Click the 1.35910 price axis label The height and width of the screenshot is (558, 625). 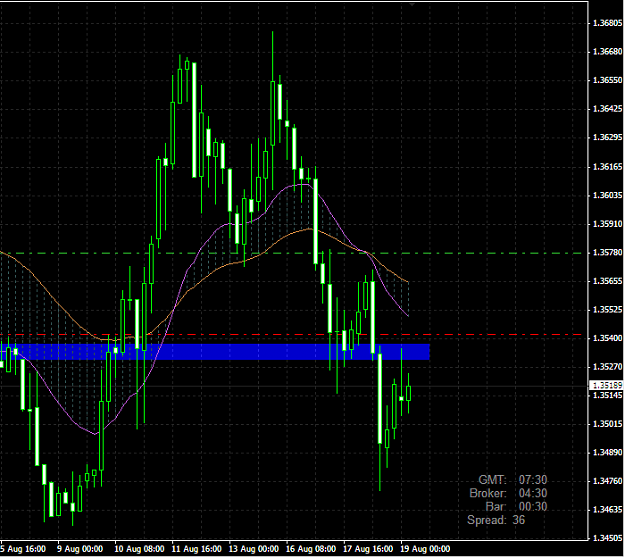click(607, 224)
